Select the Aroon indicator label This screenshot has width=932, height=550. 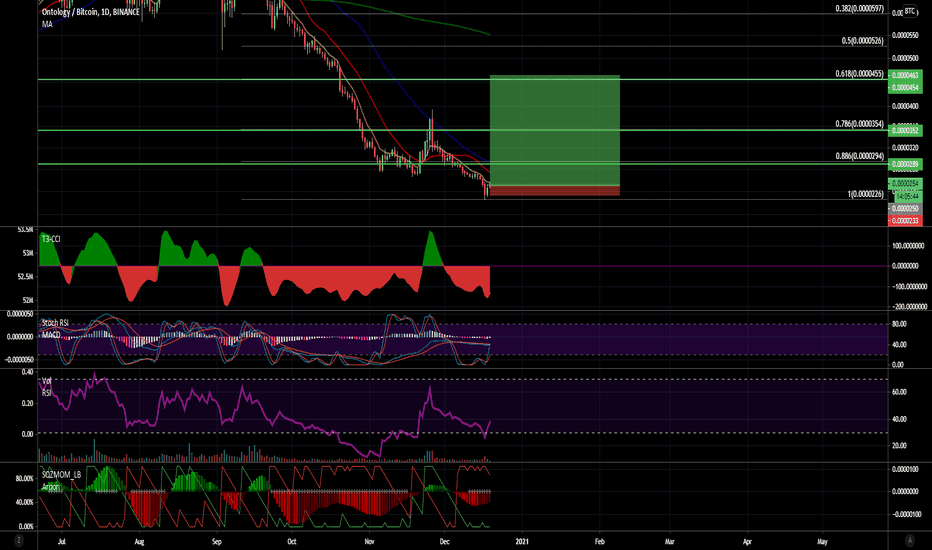[51, 487]
